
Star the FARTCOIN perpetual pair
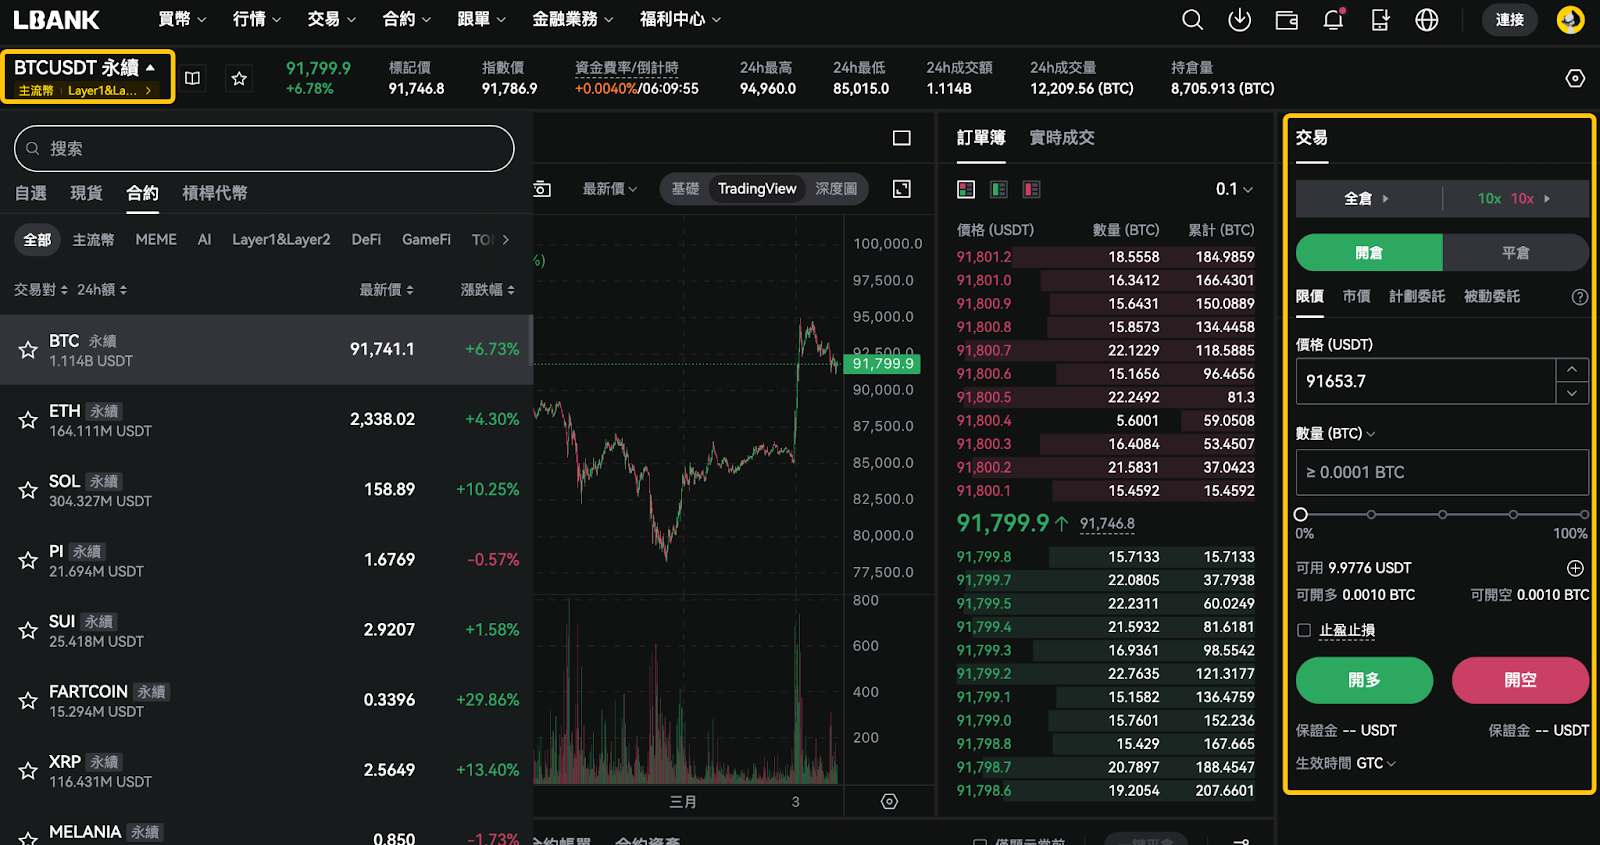tap(28, 700)
